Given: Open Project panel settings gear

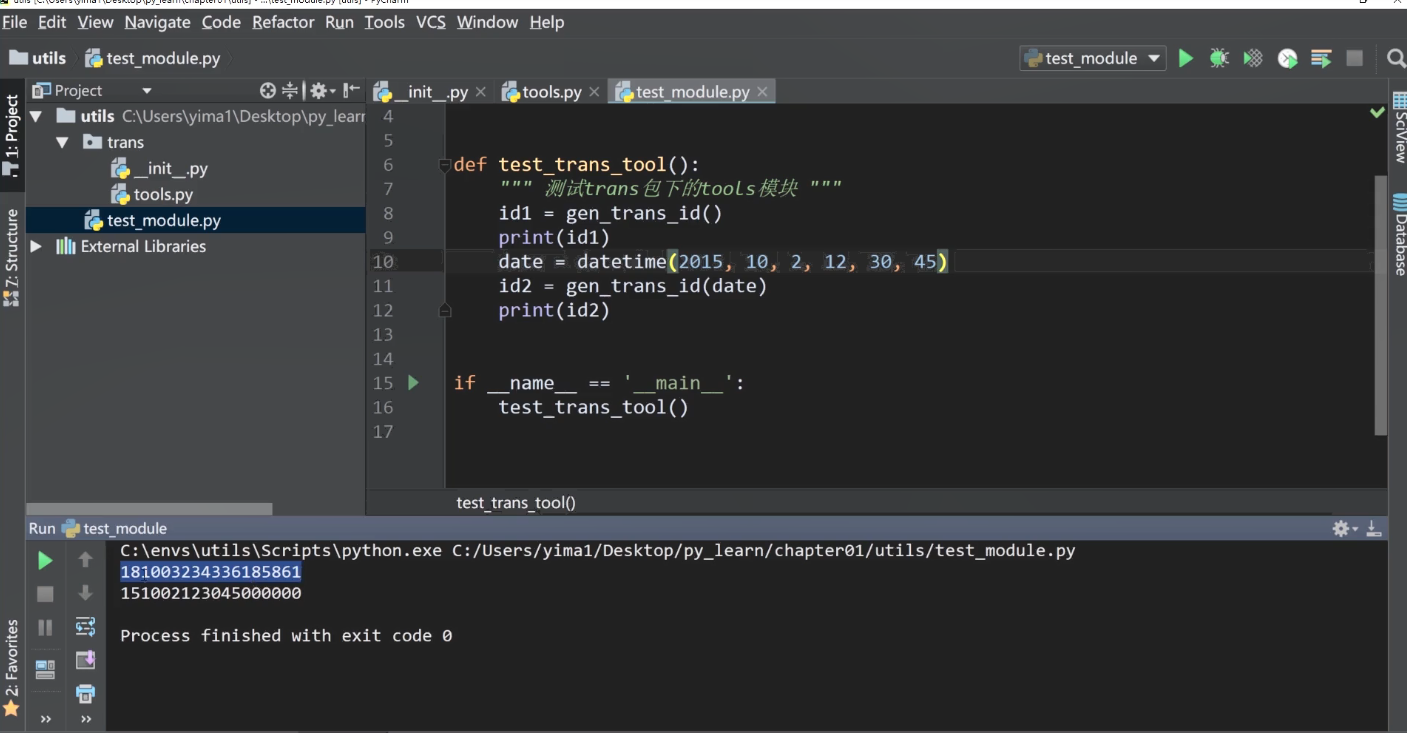Looking at the screenshot, I should pos(318,91).
